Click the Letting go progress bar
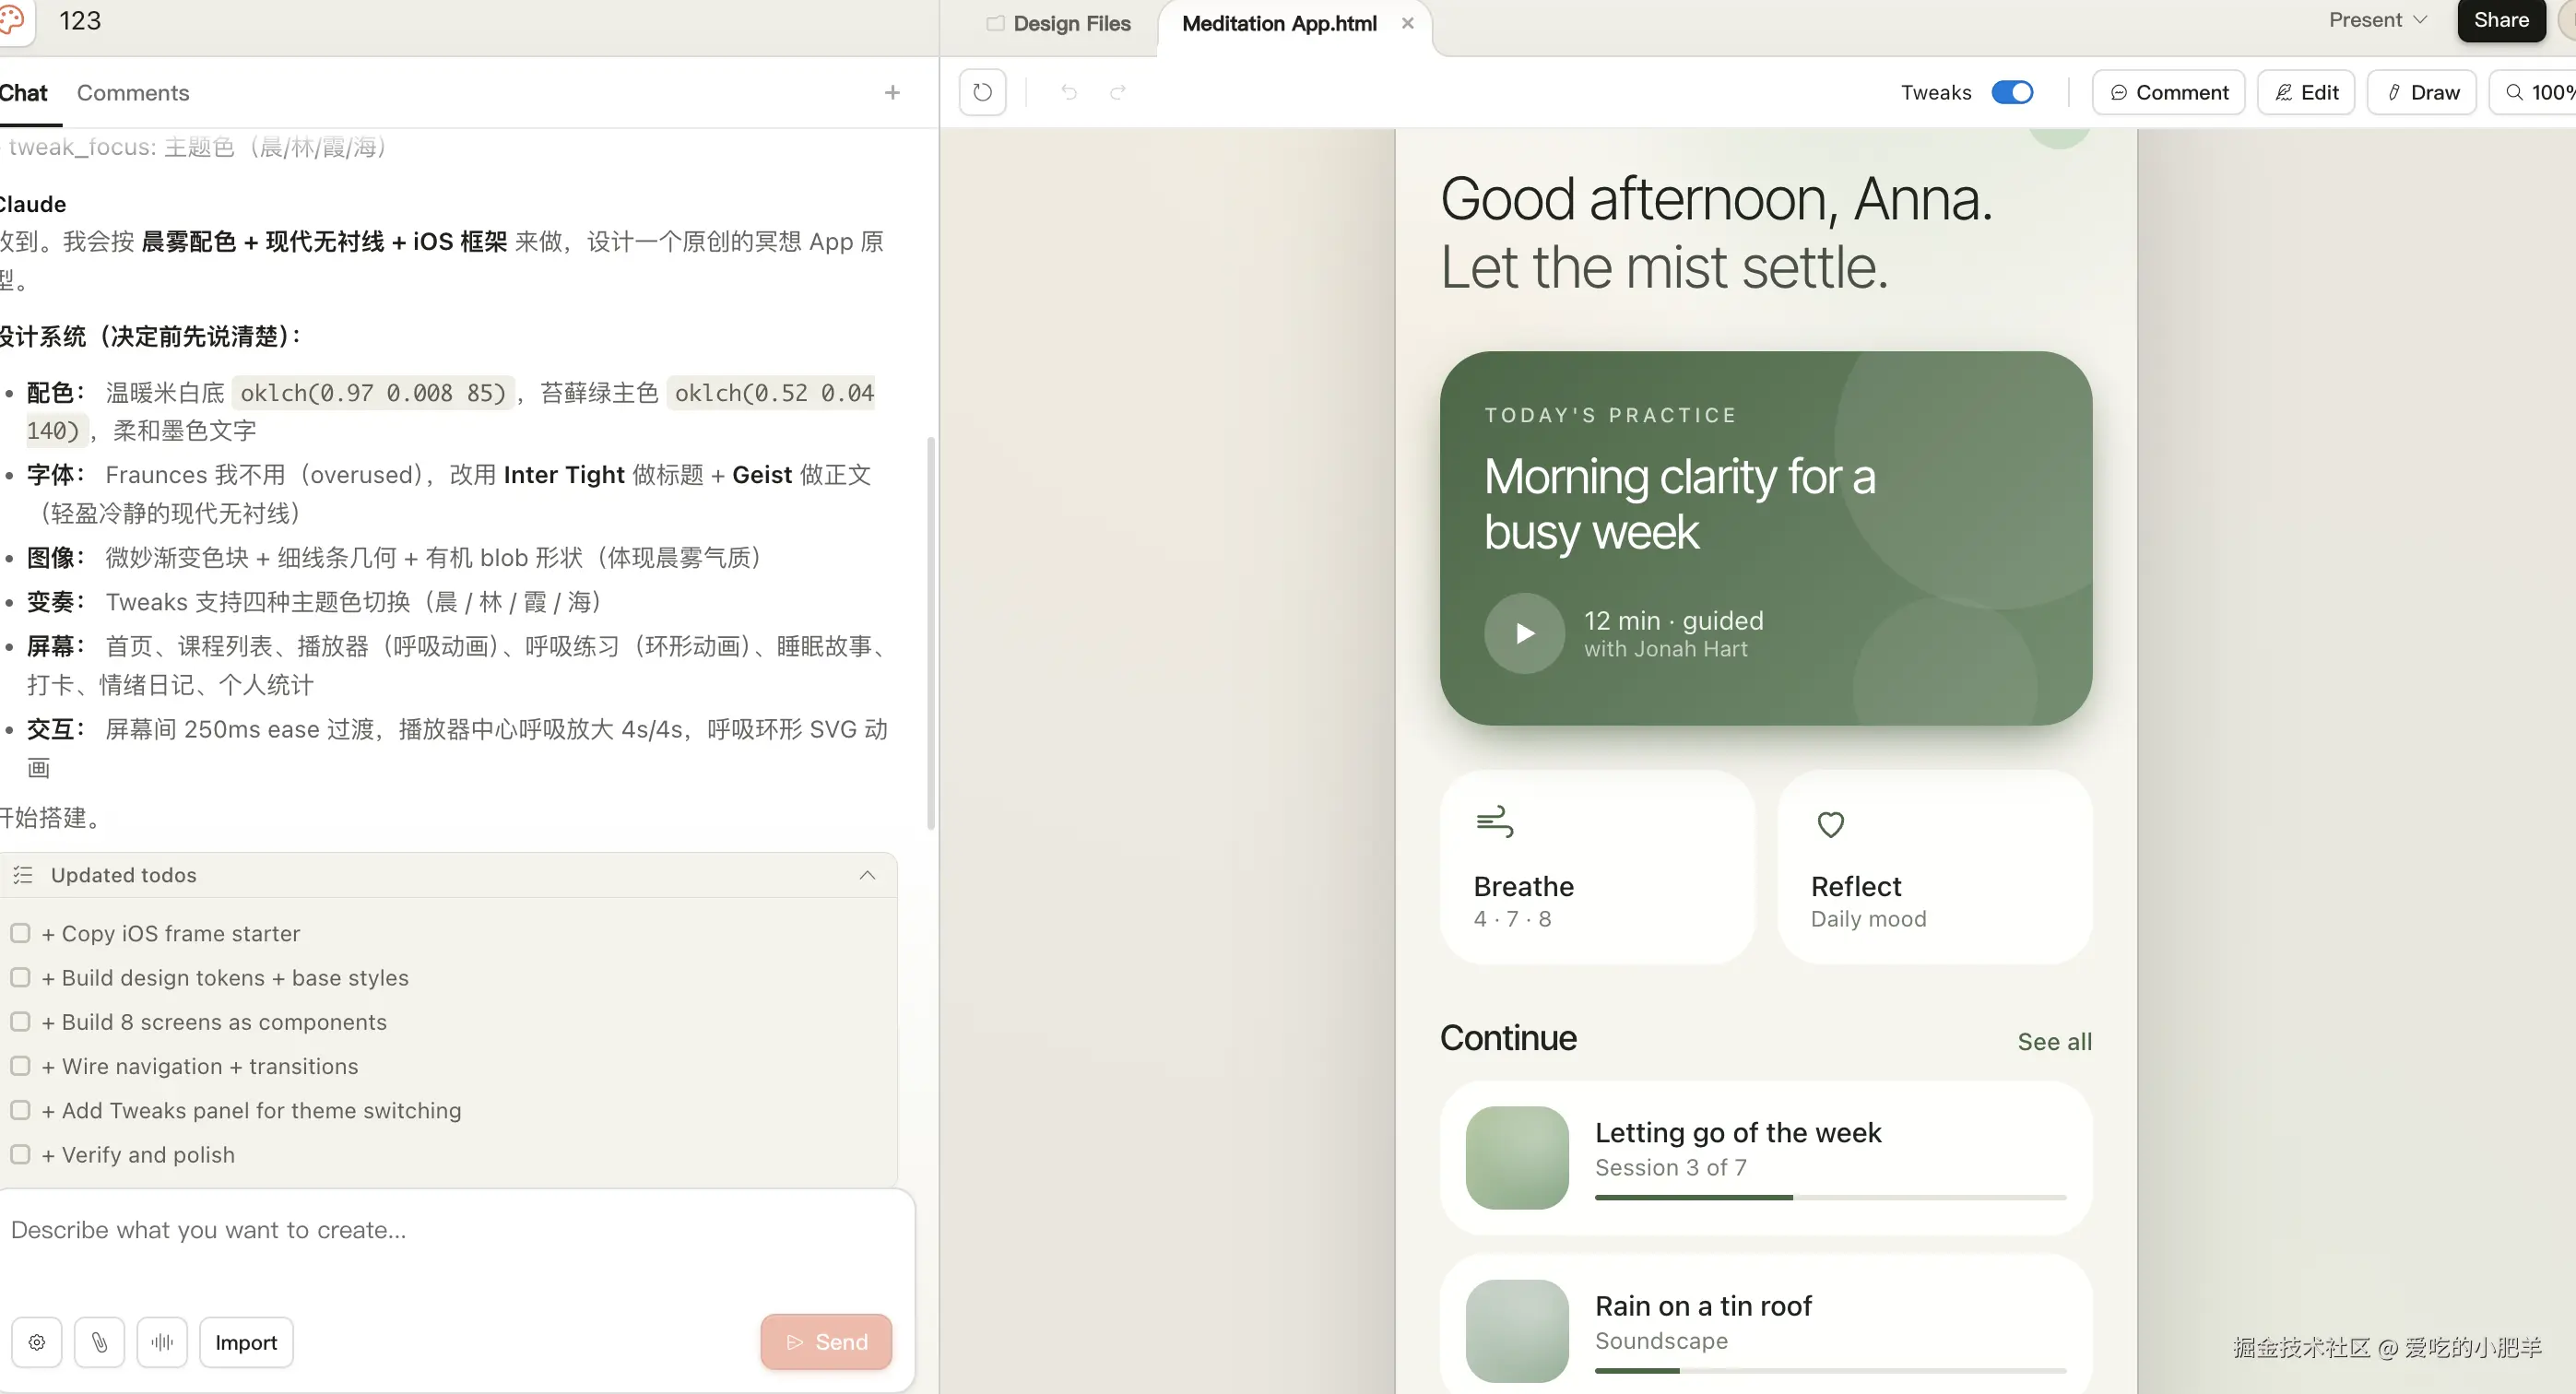The width and height of the screenshot is (2576, 1394). pyautogui.click(x=1829, y=1197)
